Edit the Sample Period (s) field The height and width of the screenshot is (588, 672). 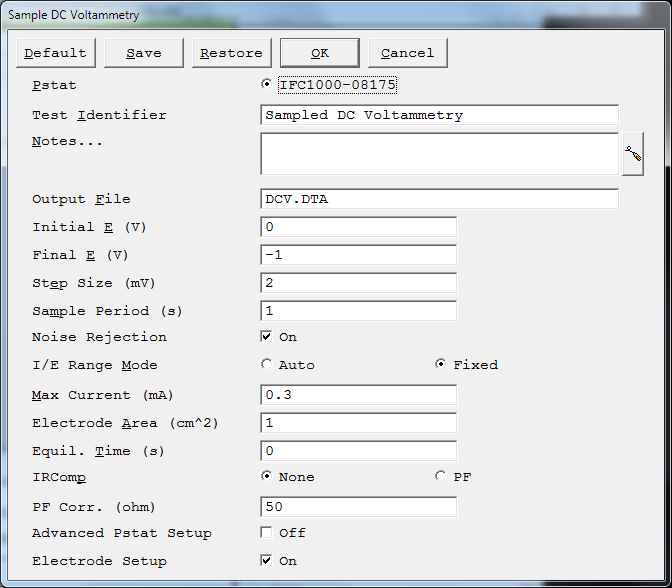358,311
